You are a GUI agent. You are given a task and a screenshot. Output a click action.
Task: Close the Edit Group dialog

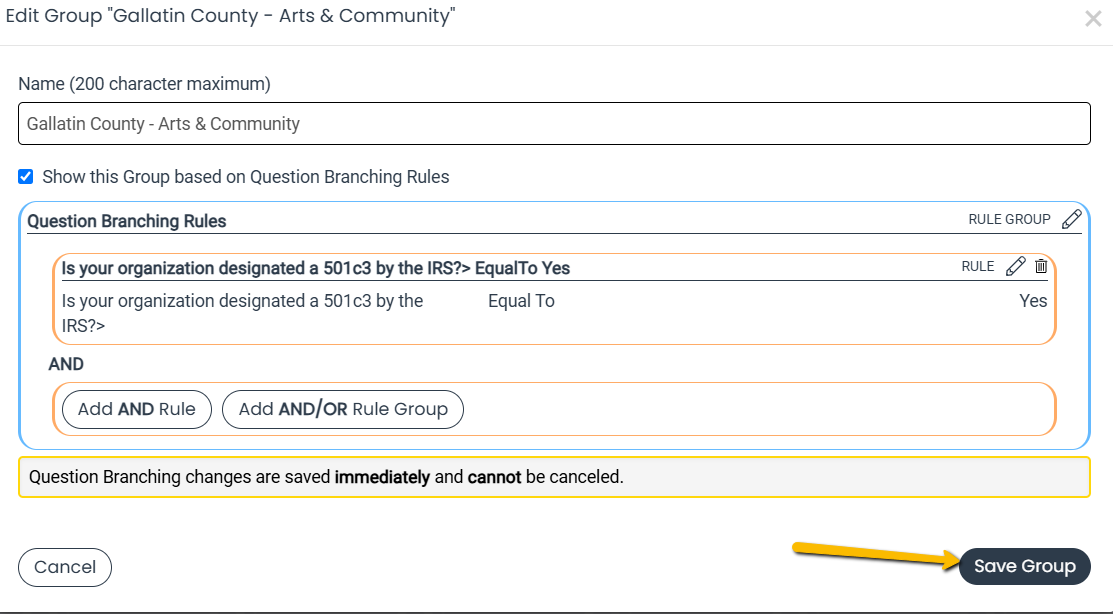(x=1093, y=18)
